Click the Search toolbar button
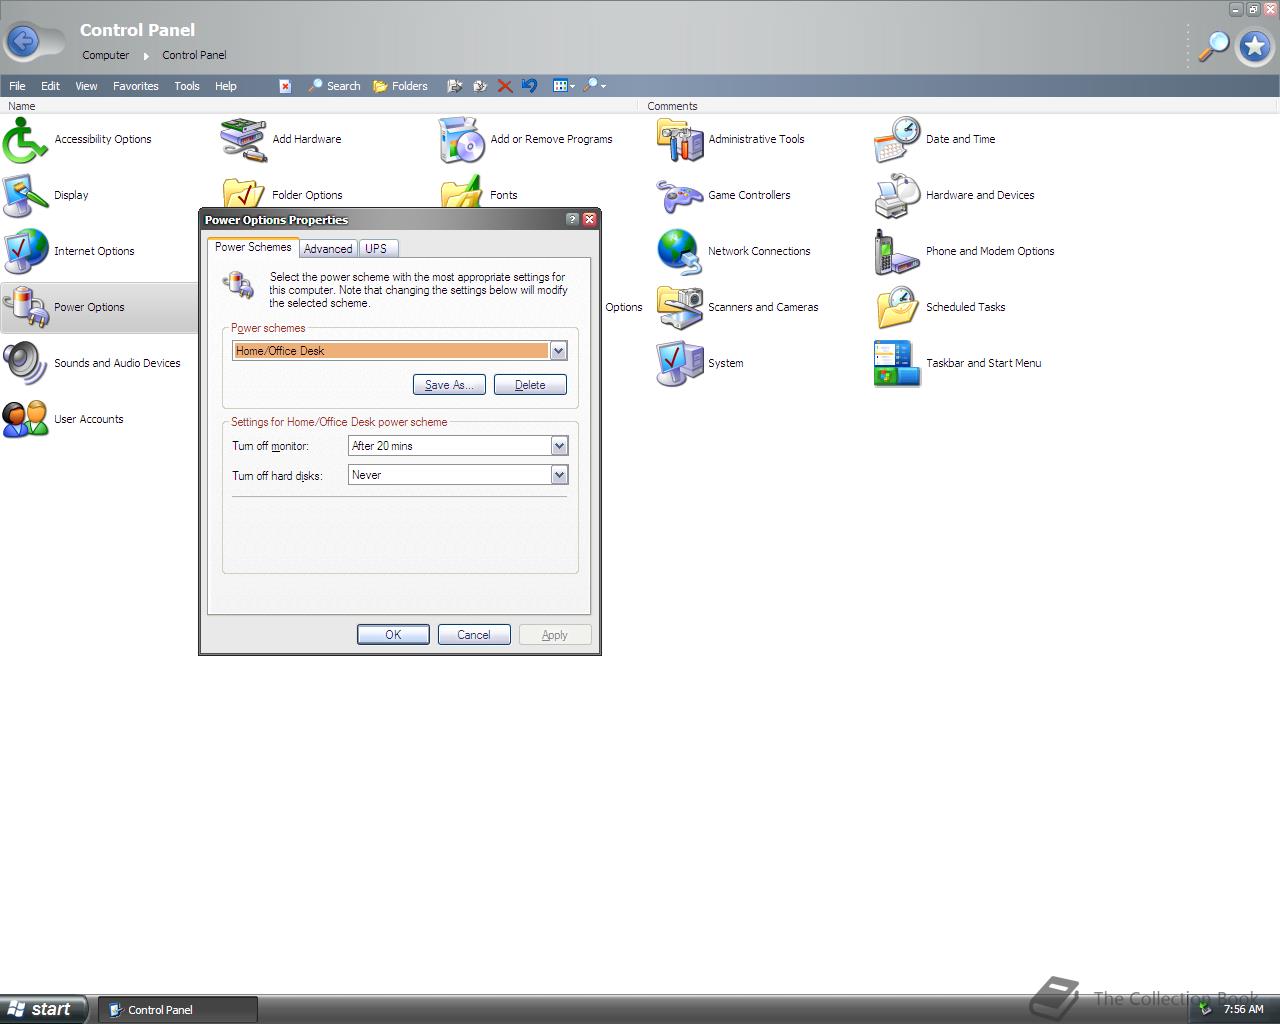This screenshot has height=1024, width=1280. tap(334, 86)
